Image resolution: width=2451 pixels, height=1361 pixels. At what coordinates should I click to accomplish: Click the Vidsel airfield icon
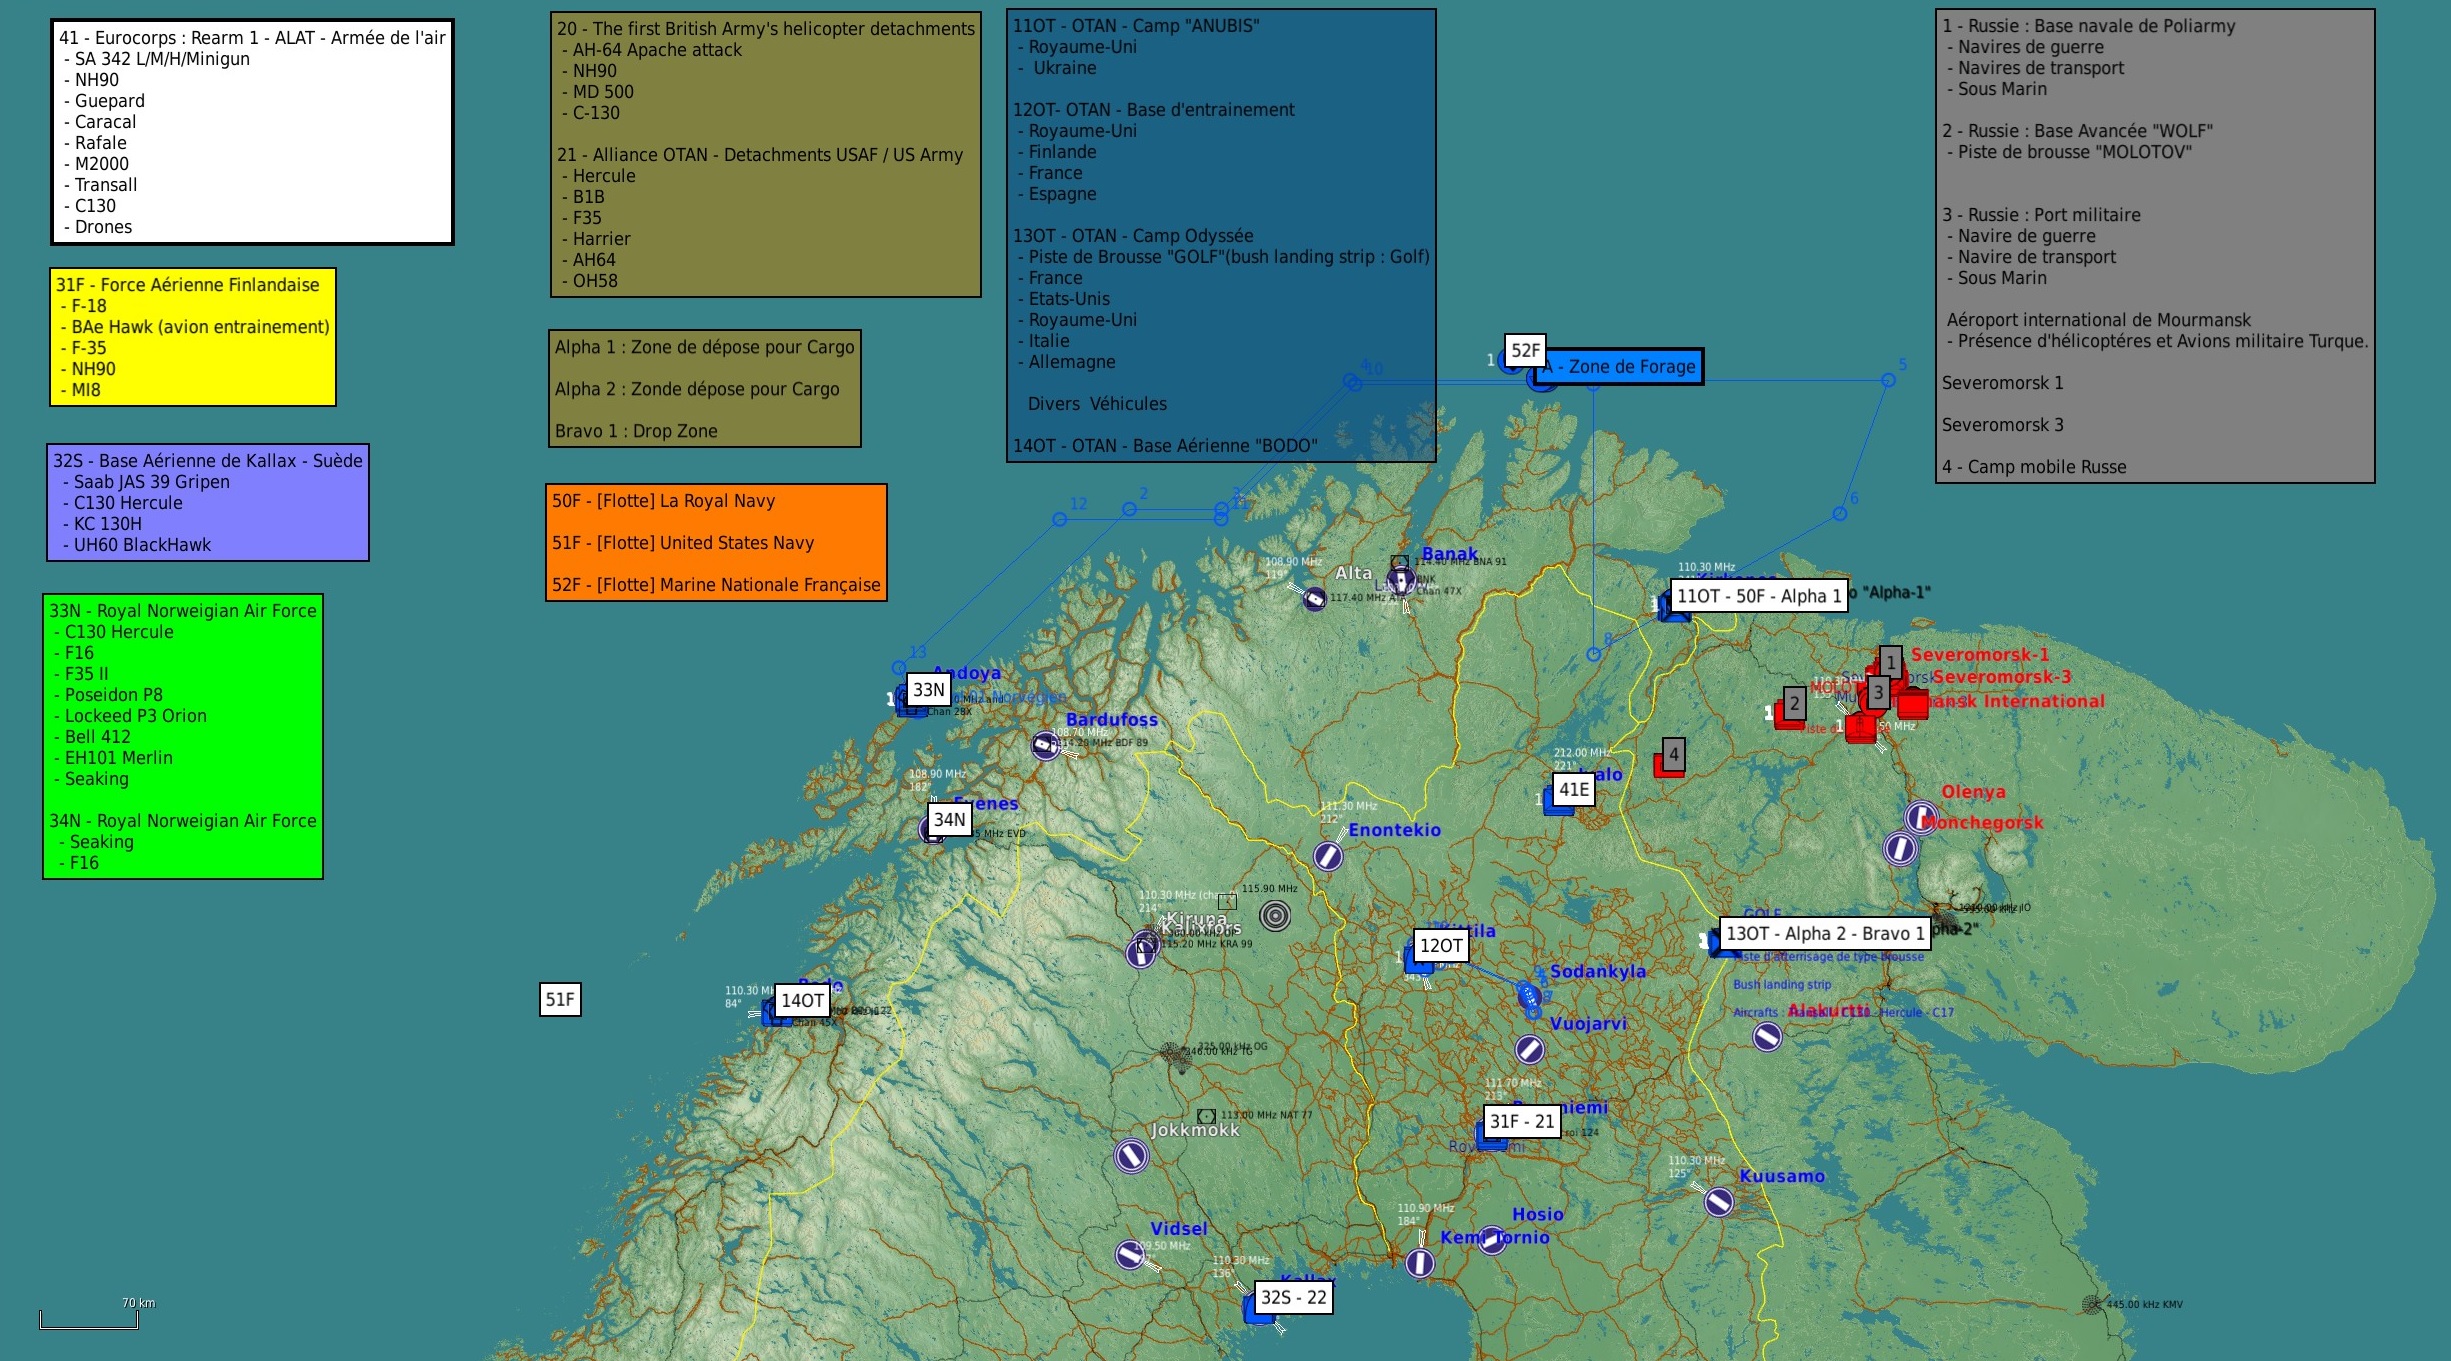point(1130,1254)
